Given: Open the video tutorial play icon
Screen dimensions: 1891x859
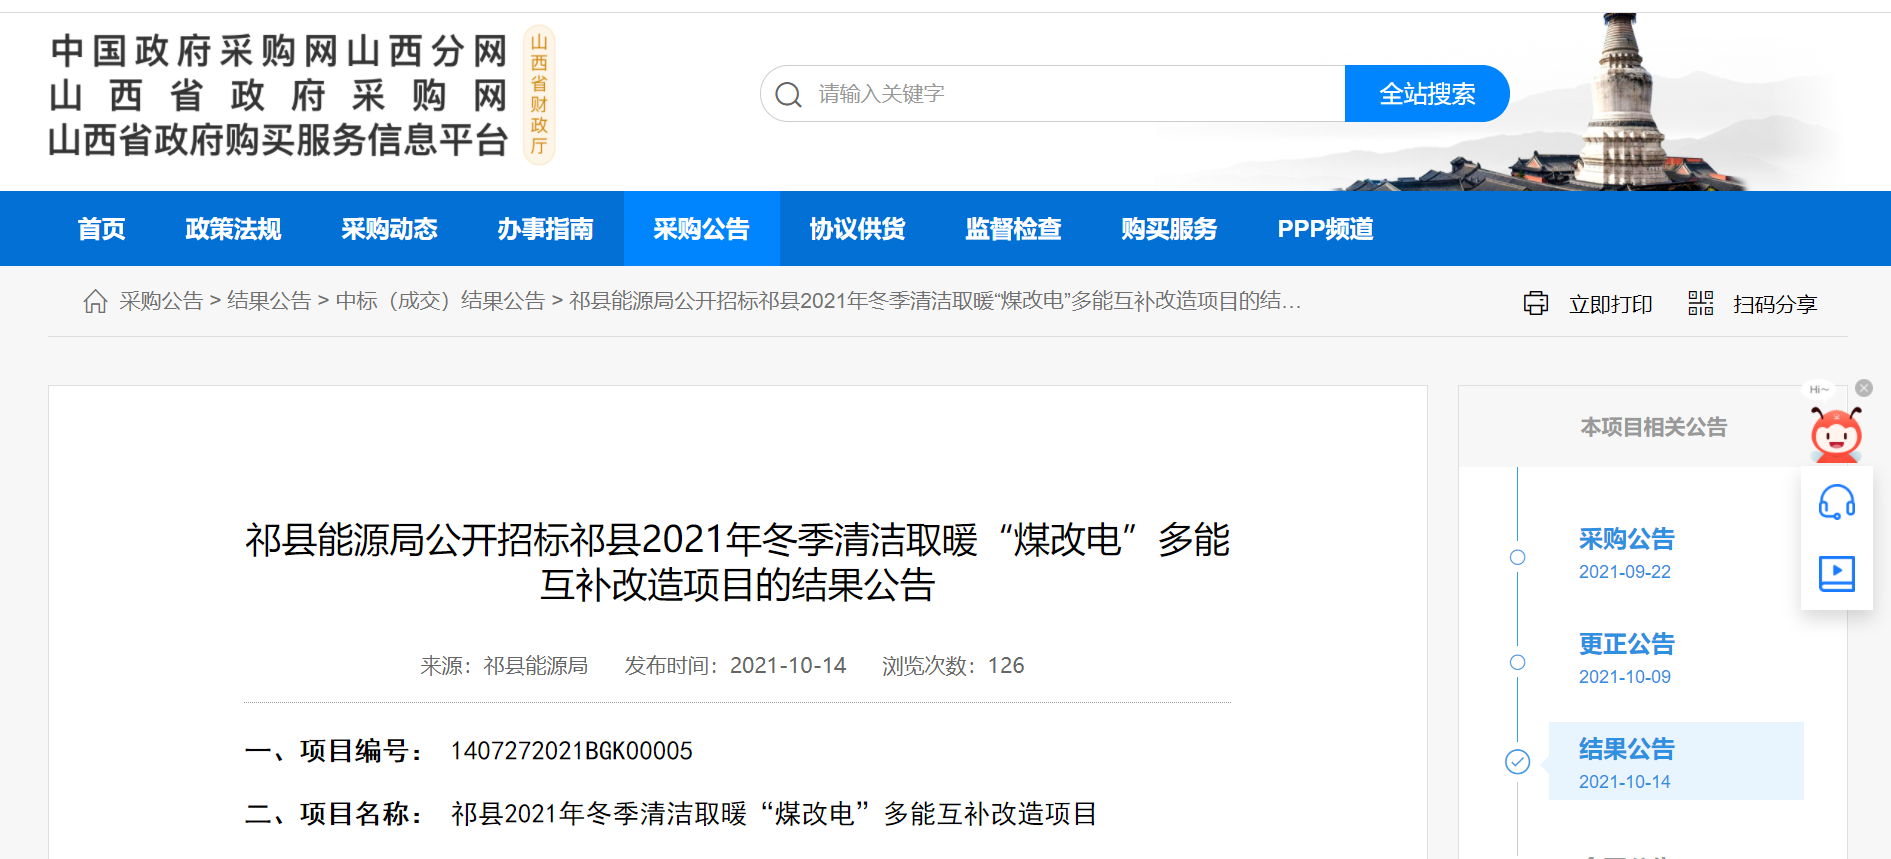Looking at the screenshot, I should point(1836,573).
